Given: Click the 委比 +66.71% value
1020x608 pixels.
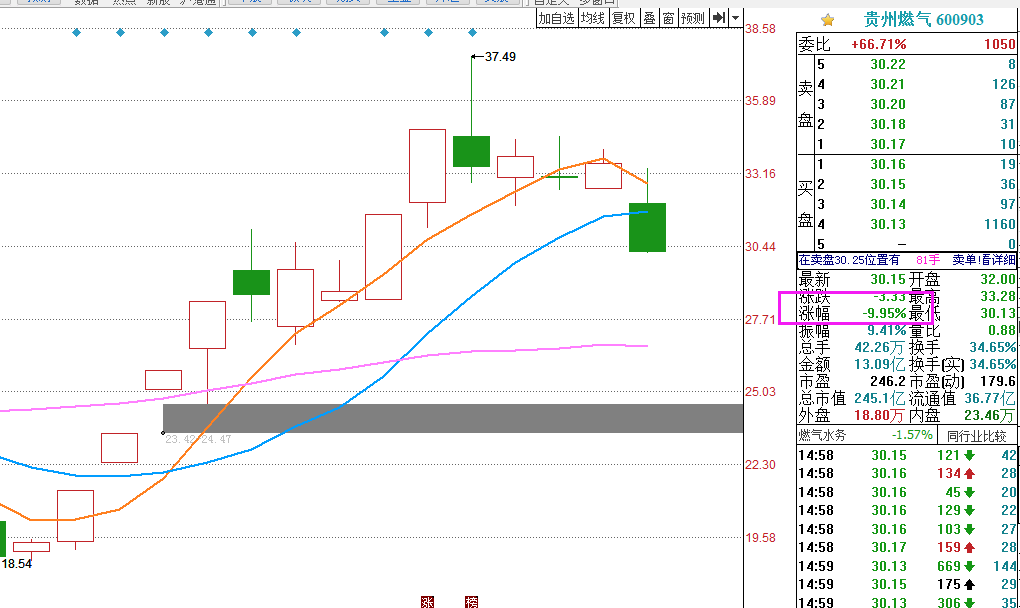Looking at the screenshot, I should pyautogui.click(x=878, y=44).
